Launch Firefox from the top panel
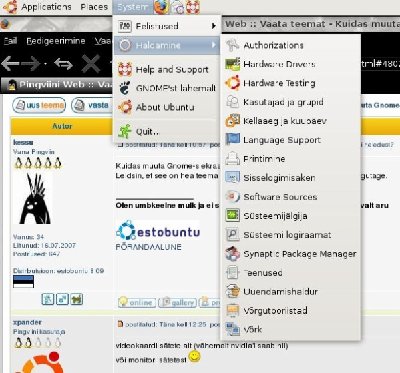The height and width of the screenshot is (373, 400). pos(162,7)
